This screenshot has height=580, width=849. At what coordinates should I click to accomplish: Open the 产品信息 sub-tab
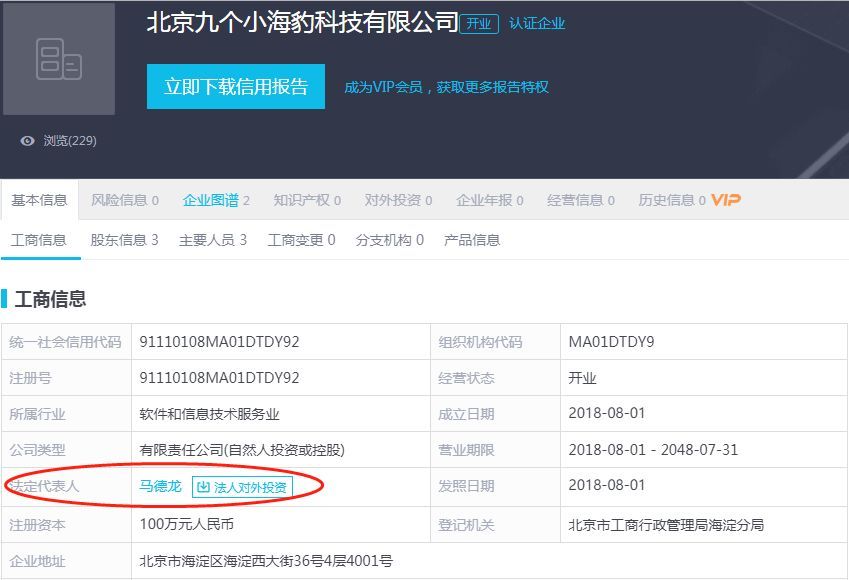(472, 240)
